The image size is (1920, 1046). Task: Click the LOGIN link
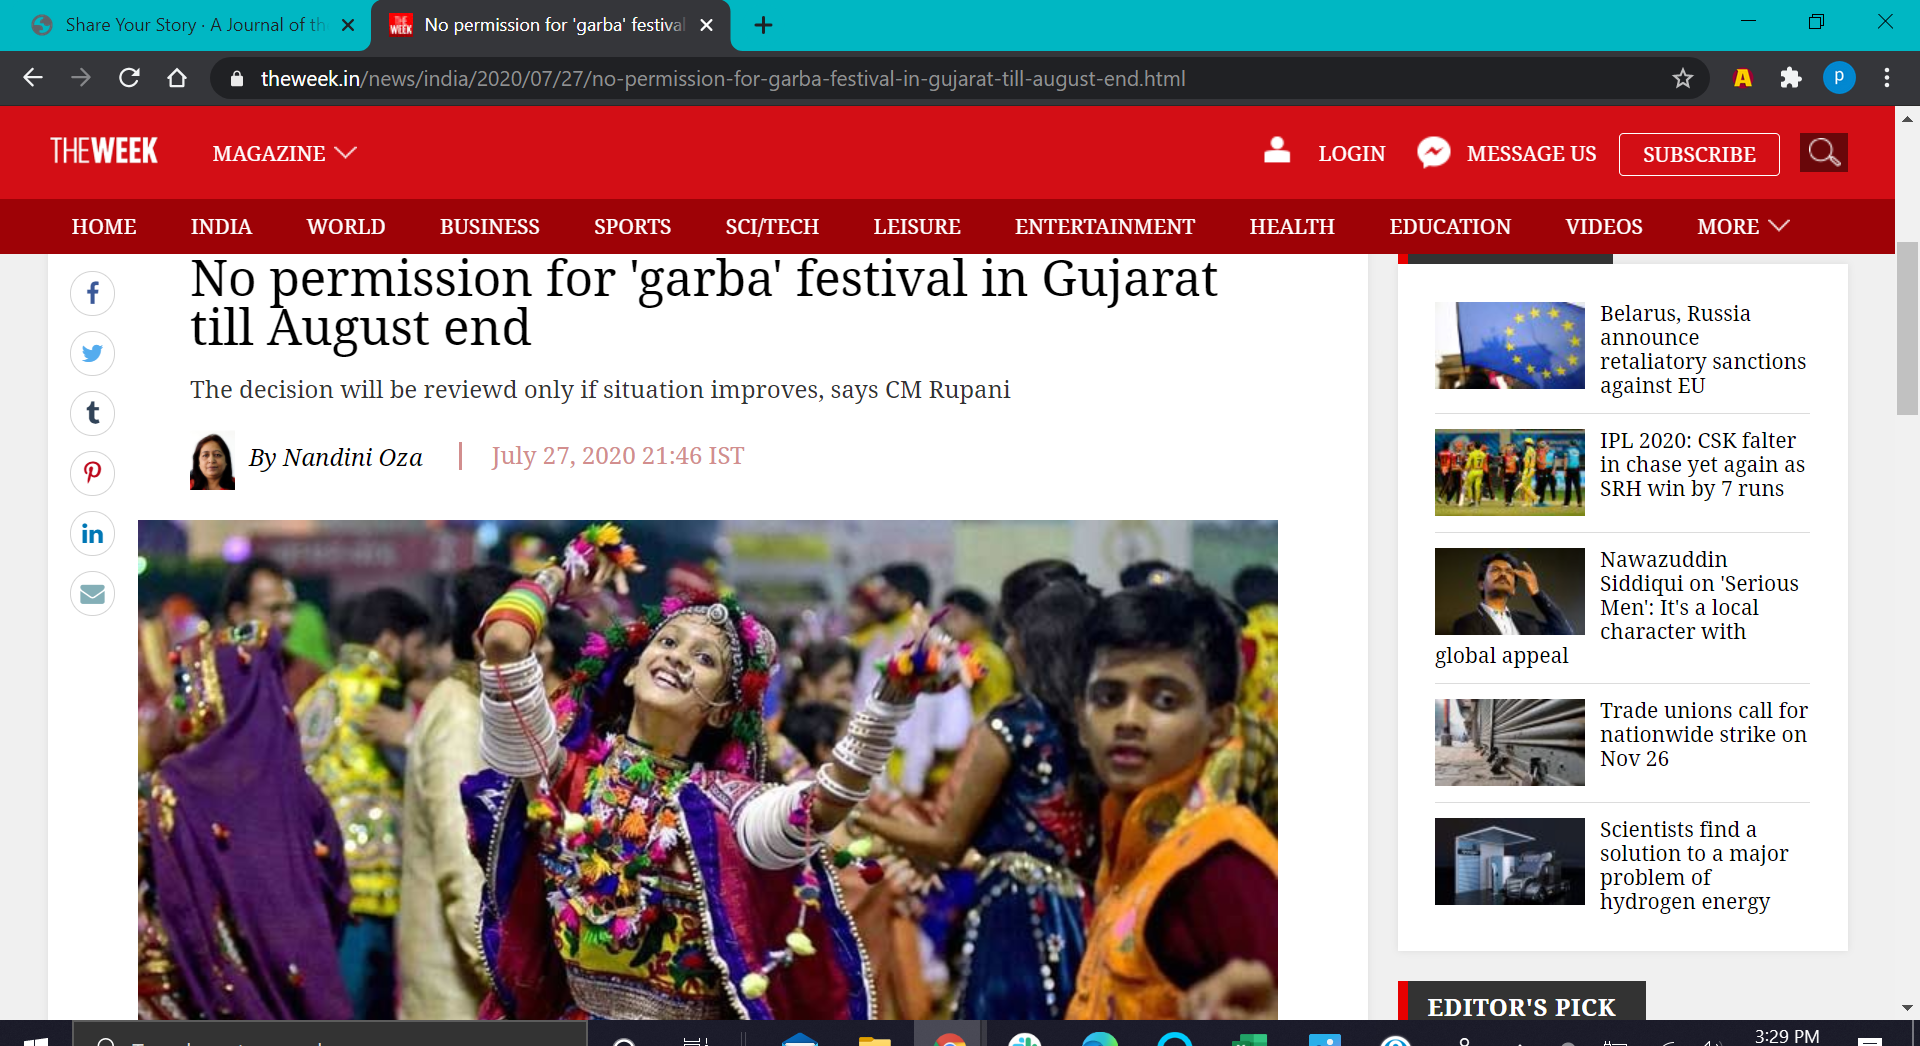coord(1351,154)
